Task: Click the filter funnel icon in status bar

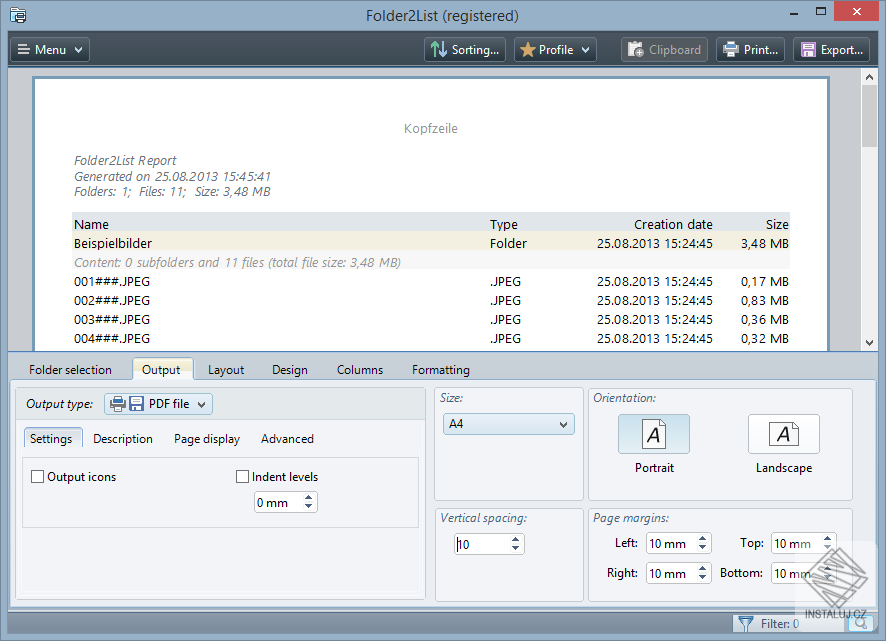Action: (747, 623)
